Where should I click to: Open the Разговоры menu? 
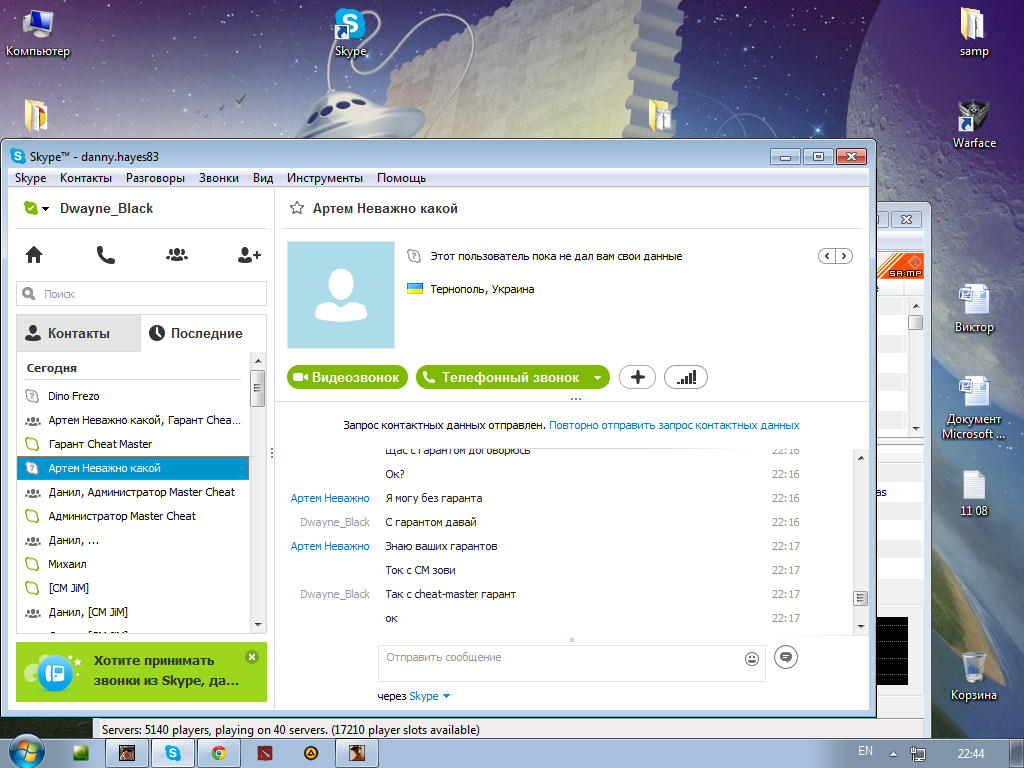click(x=155, y=178)
